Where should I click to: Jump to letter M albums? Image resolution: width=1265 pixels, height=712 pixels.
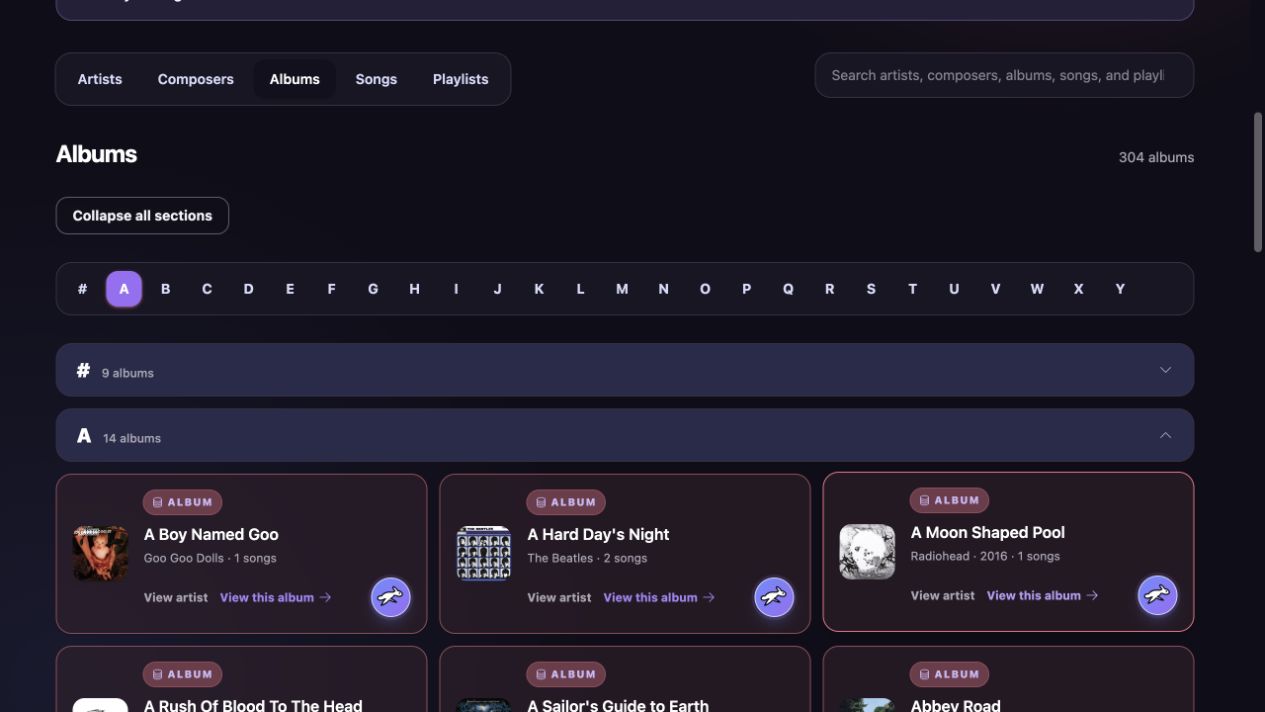point(622,289)
